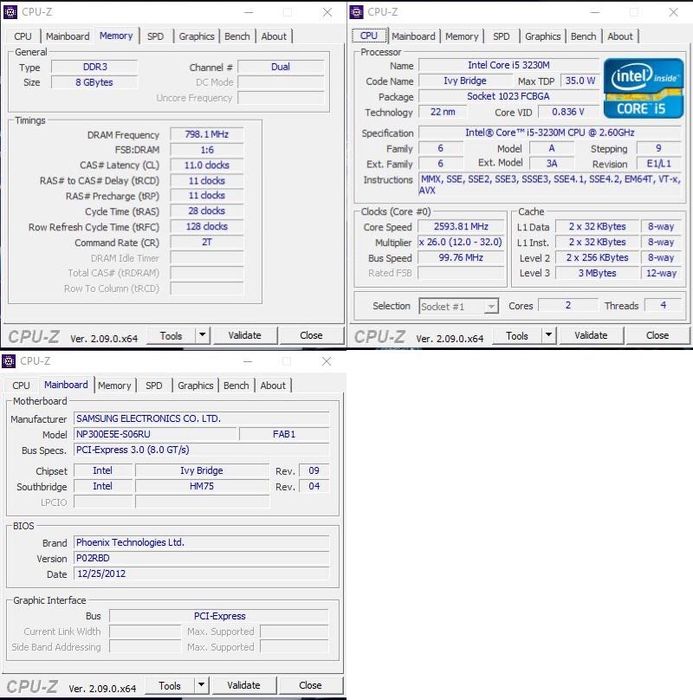Click BIOS date 12/25/2012

point(201,574)
